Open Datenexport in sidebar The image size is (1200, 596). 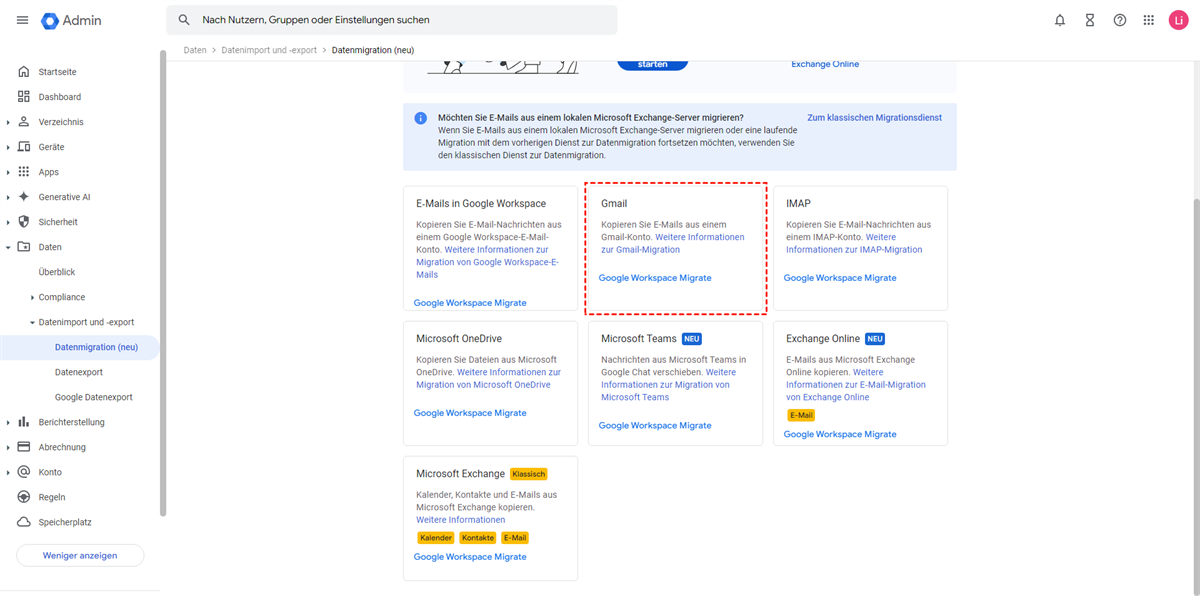(x=80, y=372)
